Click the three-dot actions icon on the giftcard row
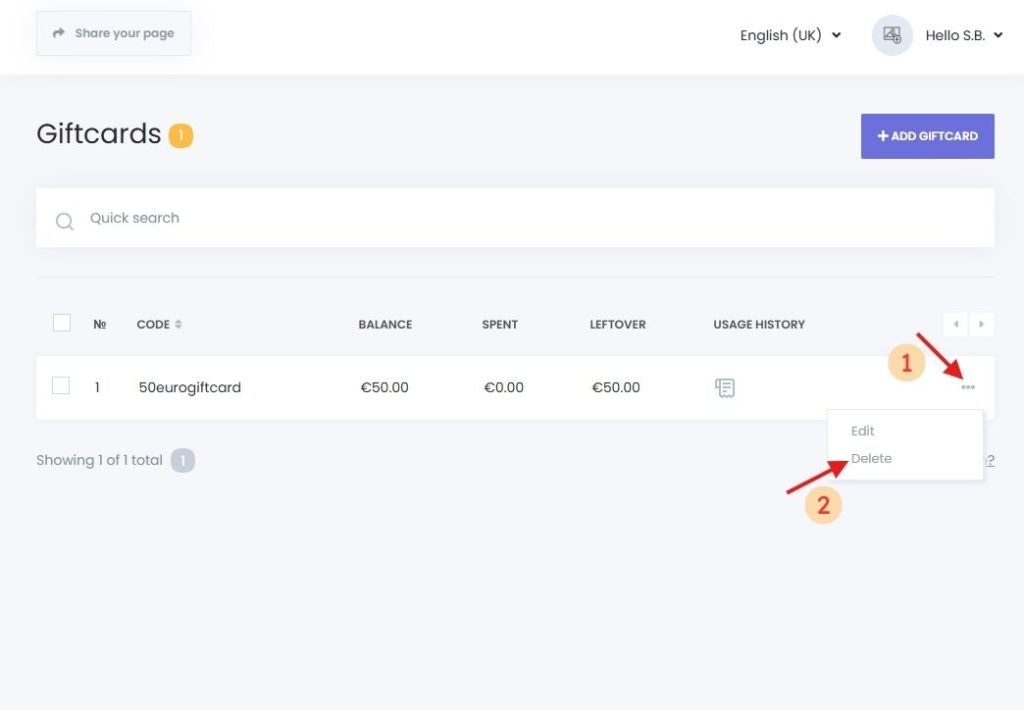 point(967,385)
